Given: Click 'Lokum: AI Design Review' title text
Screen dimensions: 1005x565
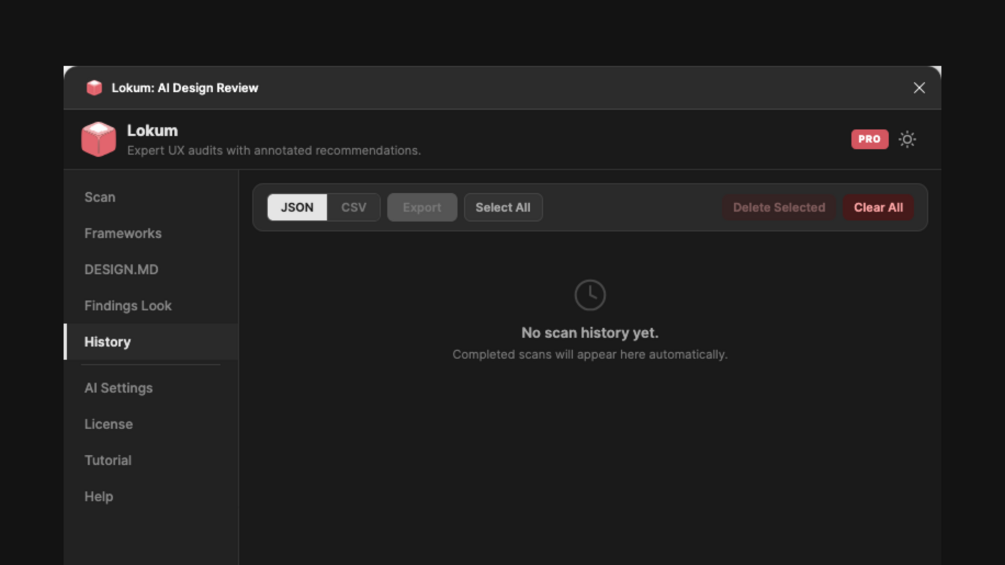Looking at the screenshot, I should point(185,88).
